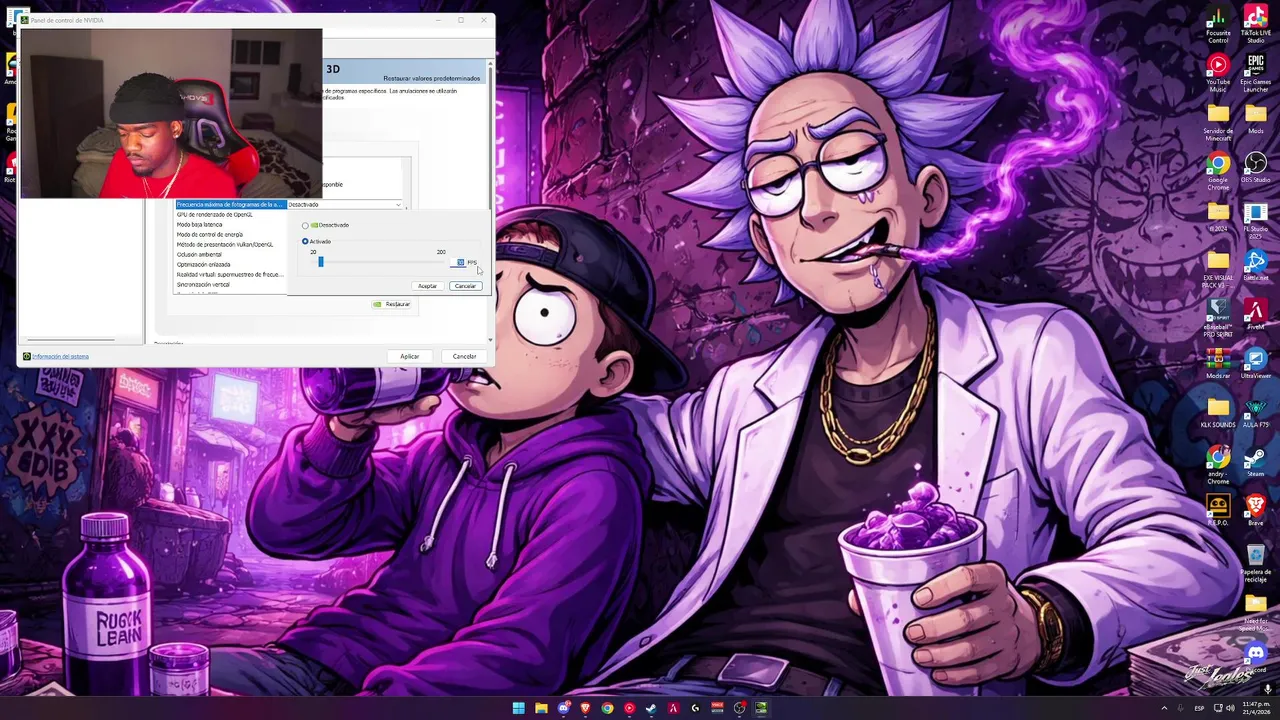Image resolution: width=1280 pixels, height=720 pixels.
Task: Select Realidad virtual: supermuestreo row
Action: pos(231,274)
